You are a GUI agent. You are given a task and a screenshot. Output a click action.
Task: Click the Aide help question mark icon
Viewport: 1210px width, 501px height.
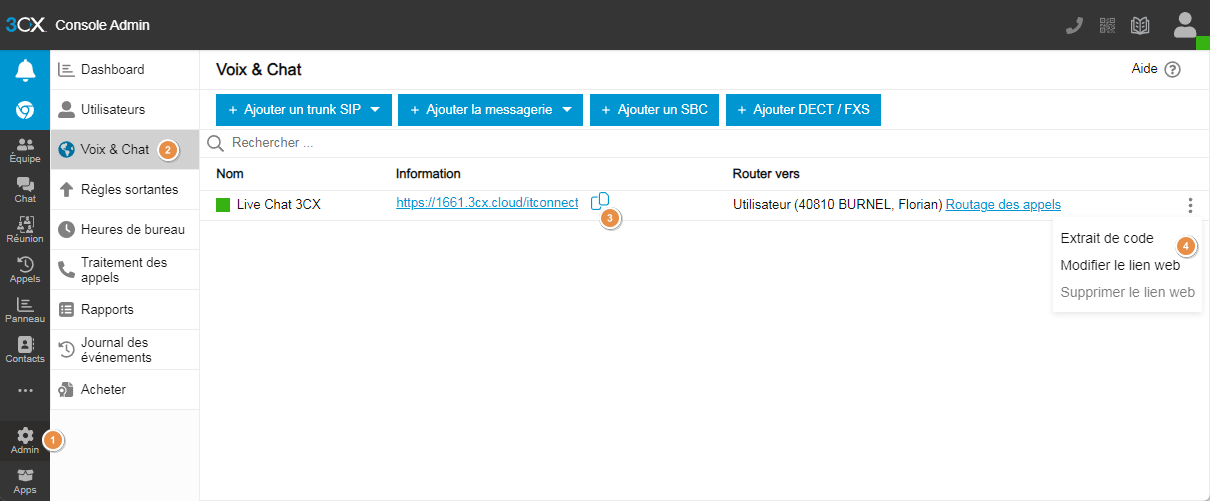pyautogui.click(x=1173, y=70)
